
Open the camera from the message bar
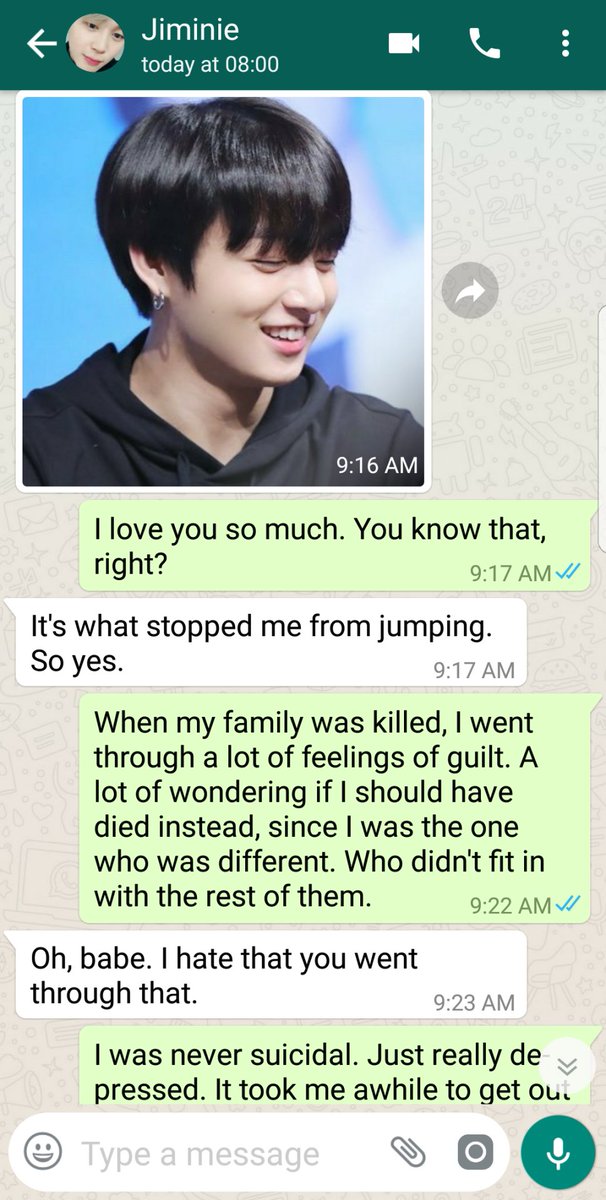[x=475, y=1153]
